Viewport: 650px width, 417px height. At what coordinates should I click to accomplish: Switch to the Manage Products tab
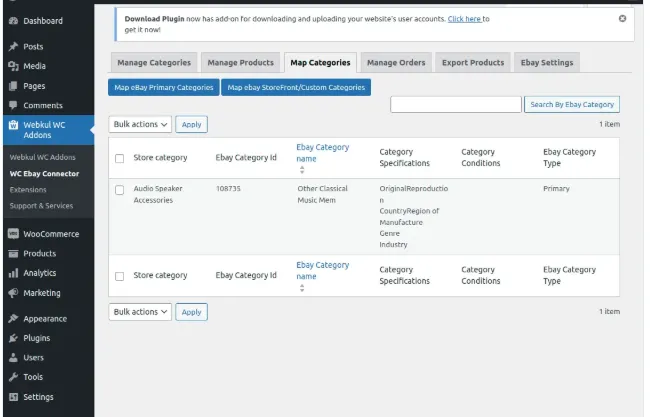[240, 63]
